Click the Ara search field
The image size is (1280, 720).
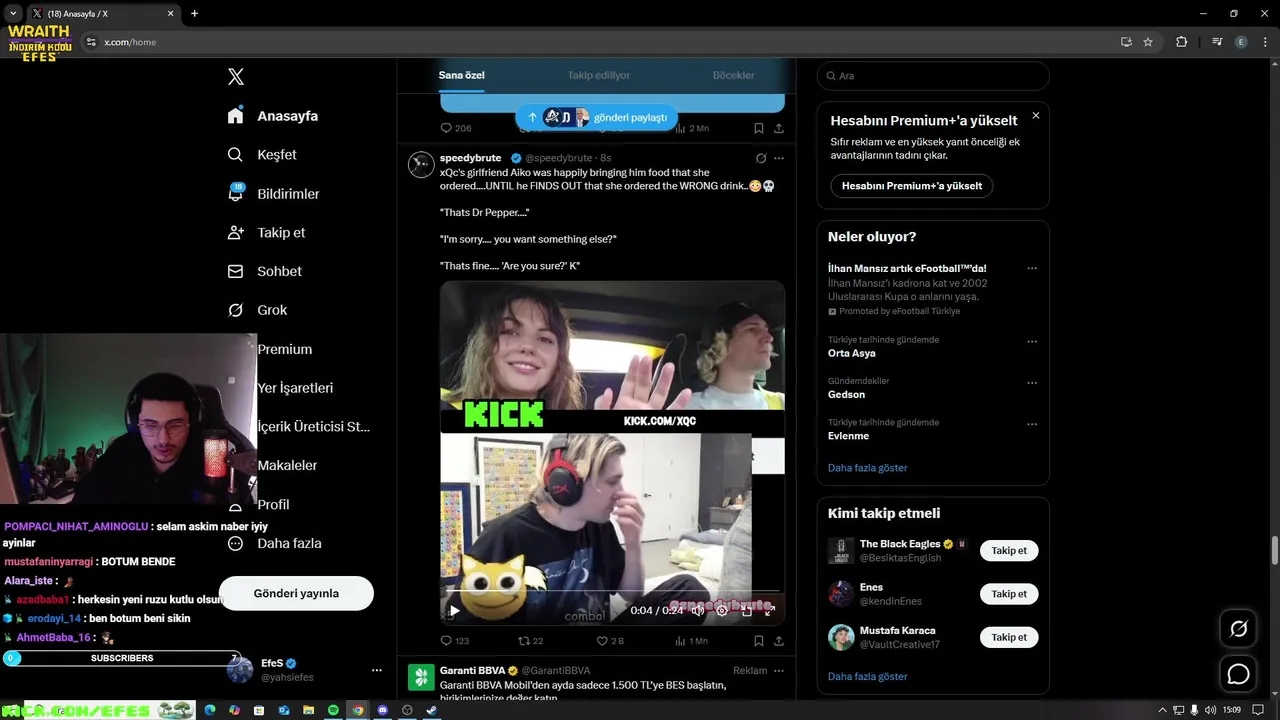933,76
